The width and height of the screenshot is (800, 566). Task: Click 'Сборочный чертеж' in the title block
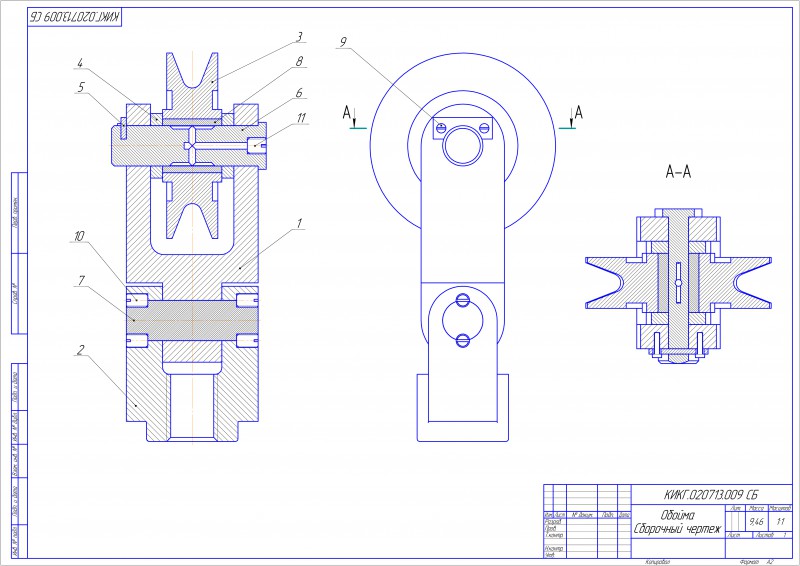(678, 529)
